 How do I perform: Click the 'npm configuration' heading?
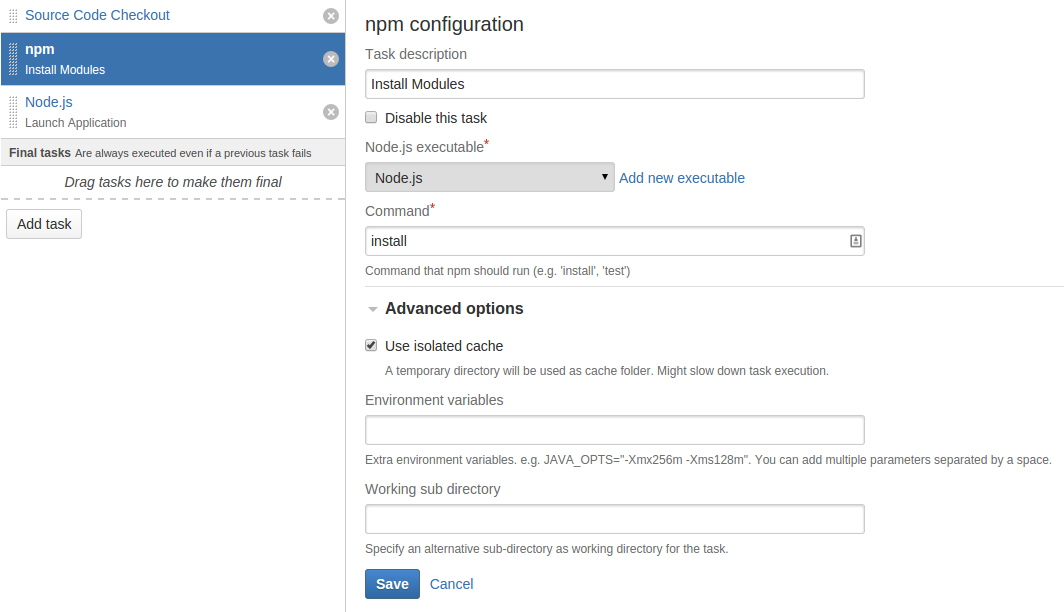pyautogui.click(x=444, y=24)
